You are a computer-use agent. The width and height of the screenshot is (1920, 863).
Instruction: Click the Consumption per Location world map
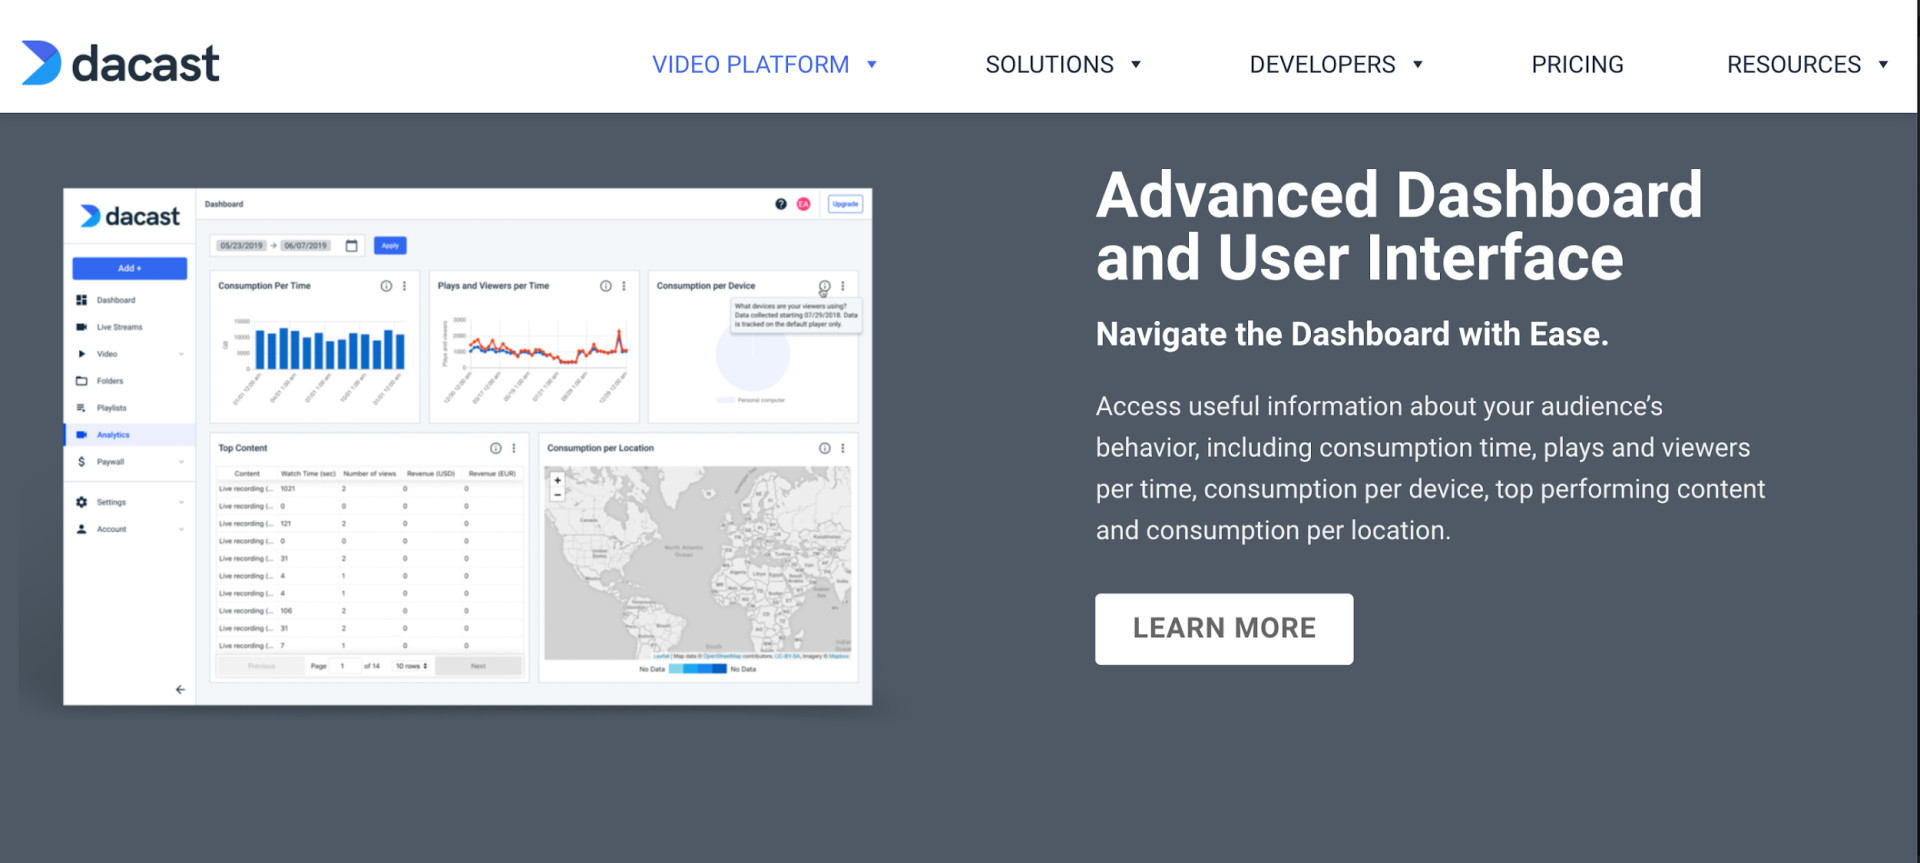(697, 563)
